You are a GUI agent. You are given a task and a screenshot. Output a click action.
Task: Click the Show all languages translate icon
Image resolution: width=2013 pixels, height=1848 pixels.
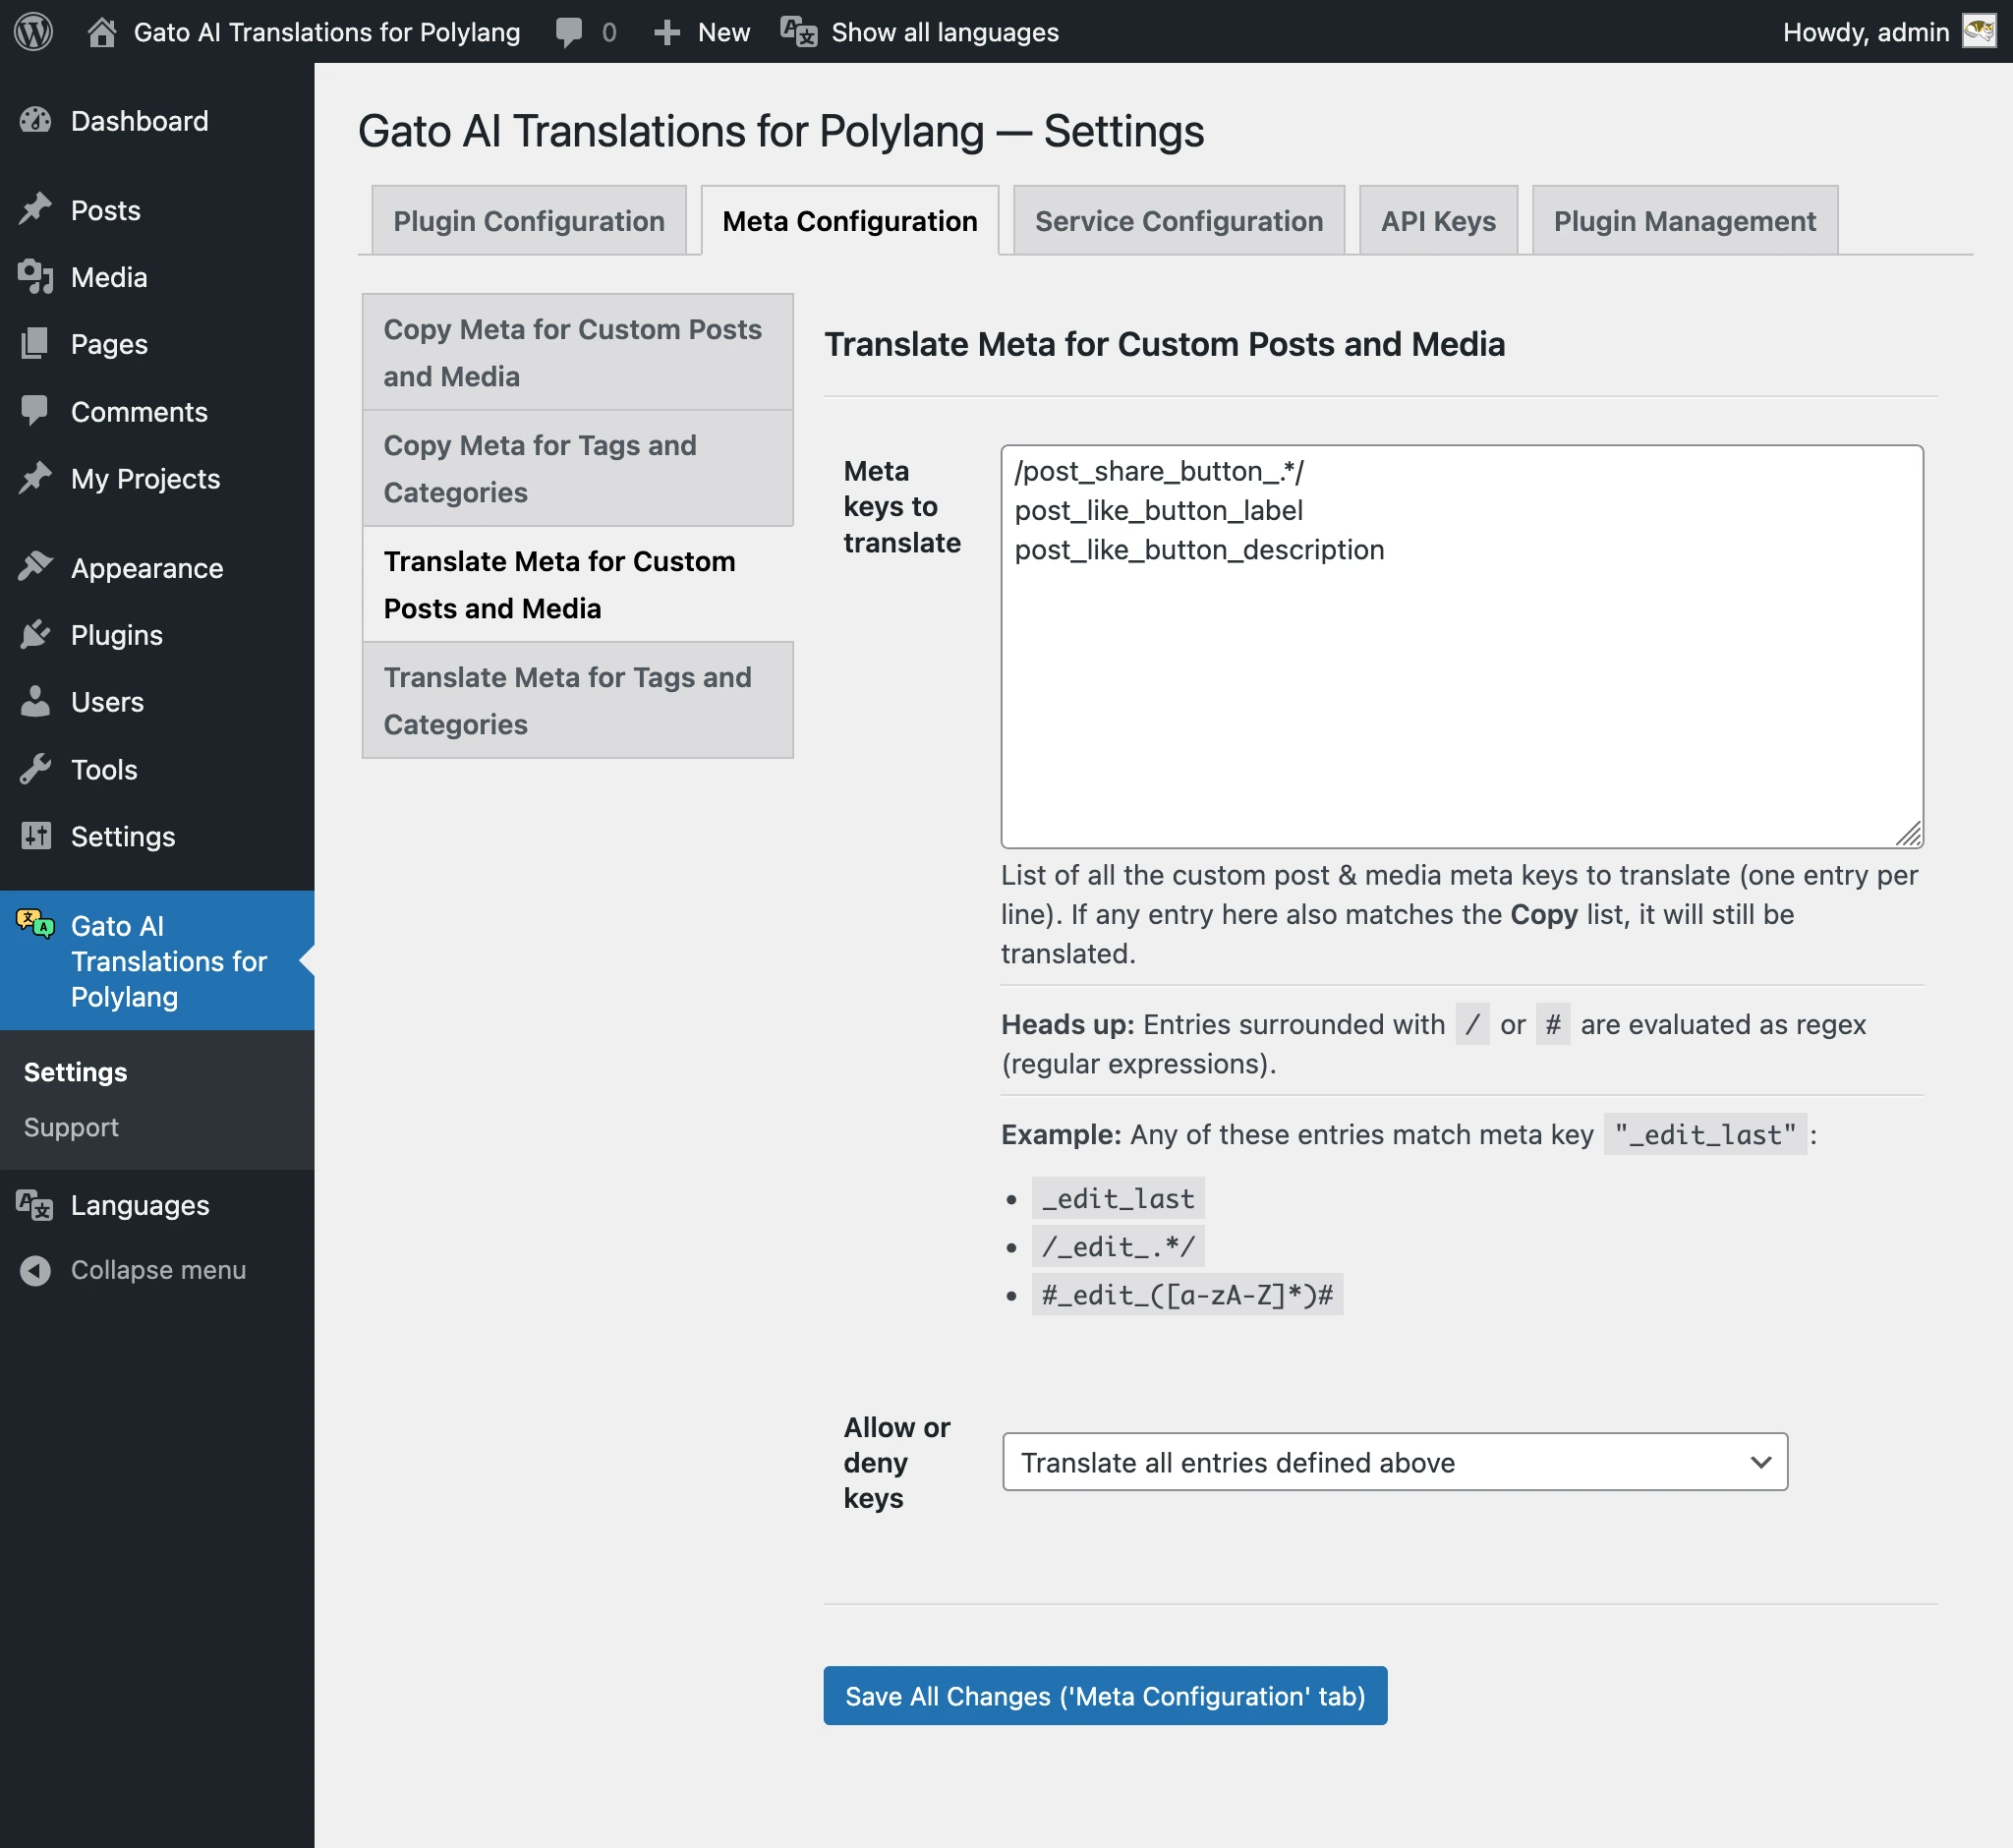(799, 32)
